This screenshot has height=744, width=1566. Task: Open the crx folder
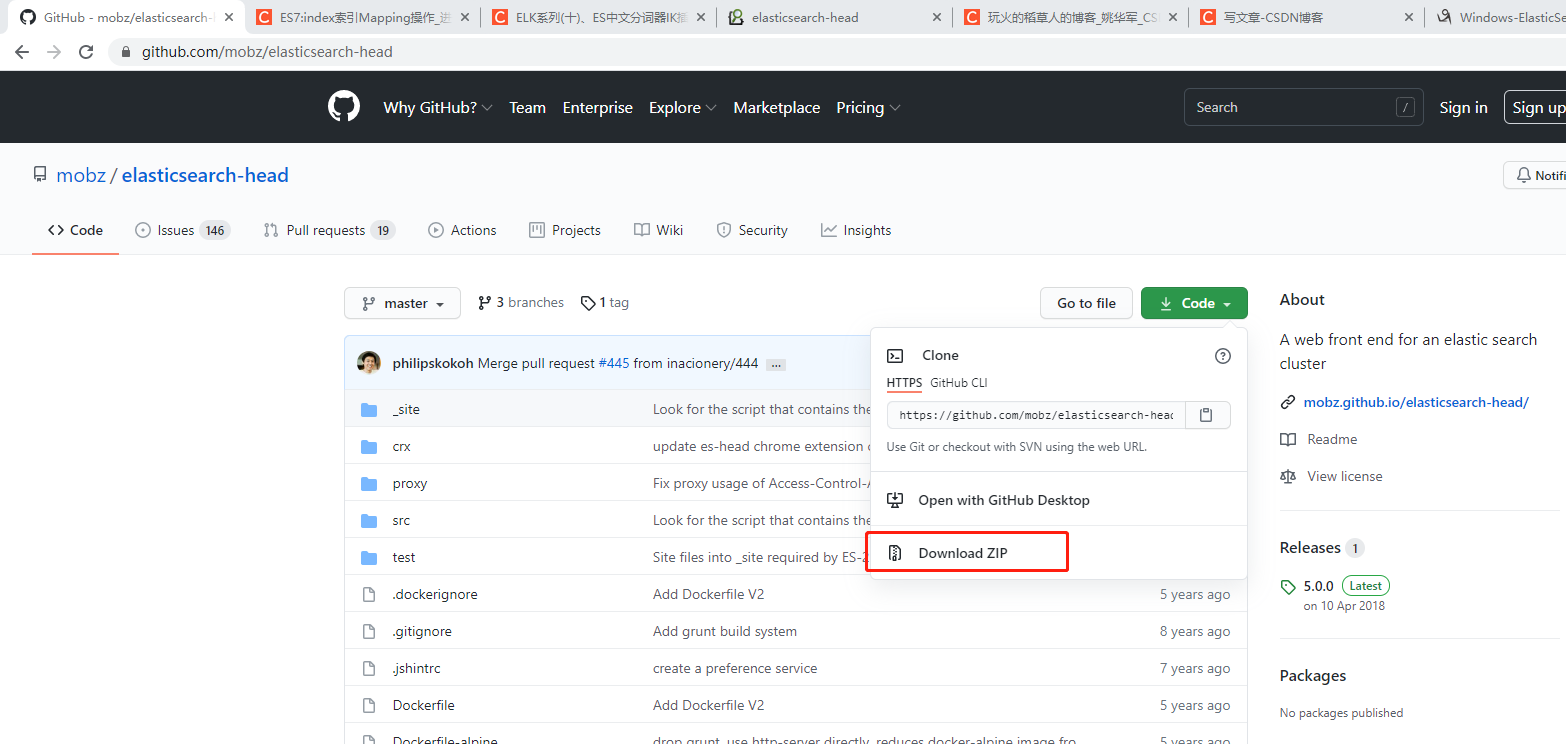click(402, 446)
